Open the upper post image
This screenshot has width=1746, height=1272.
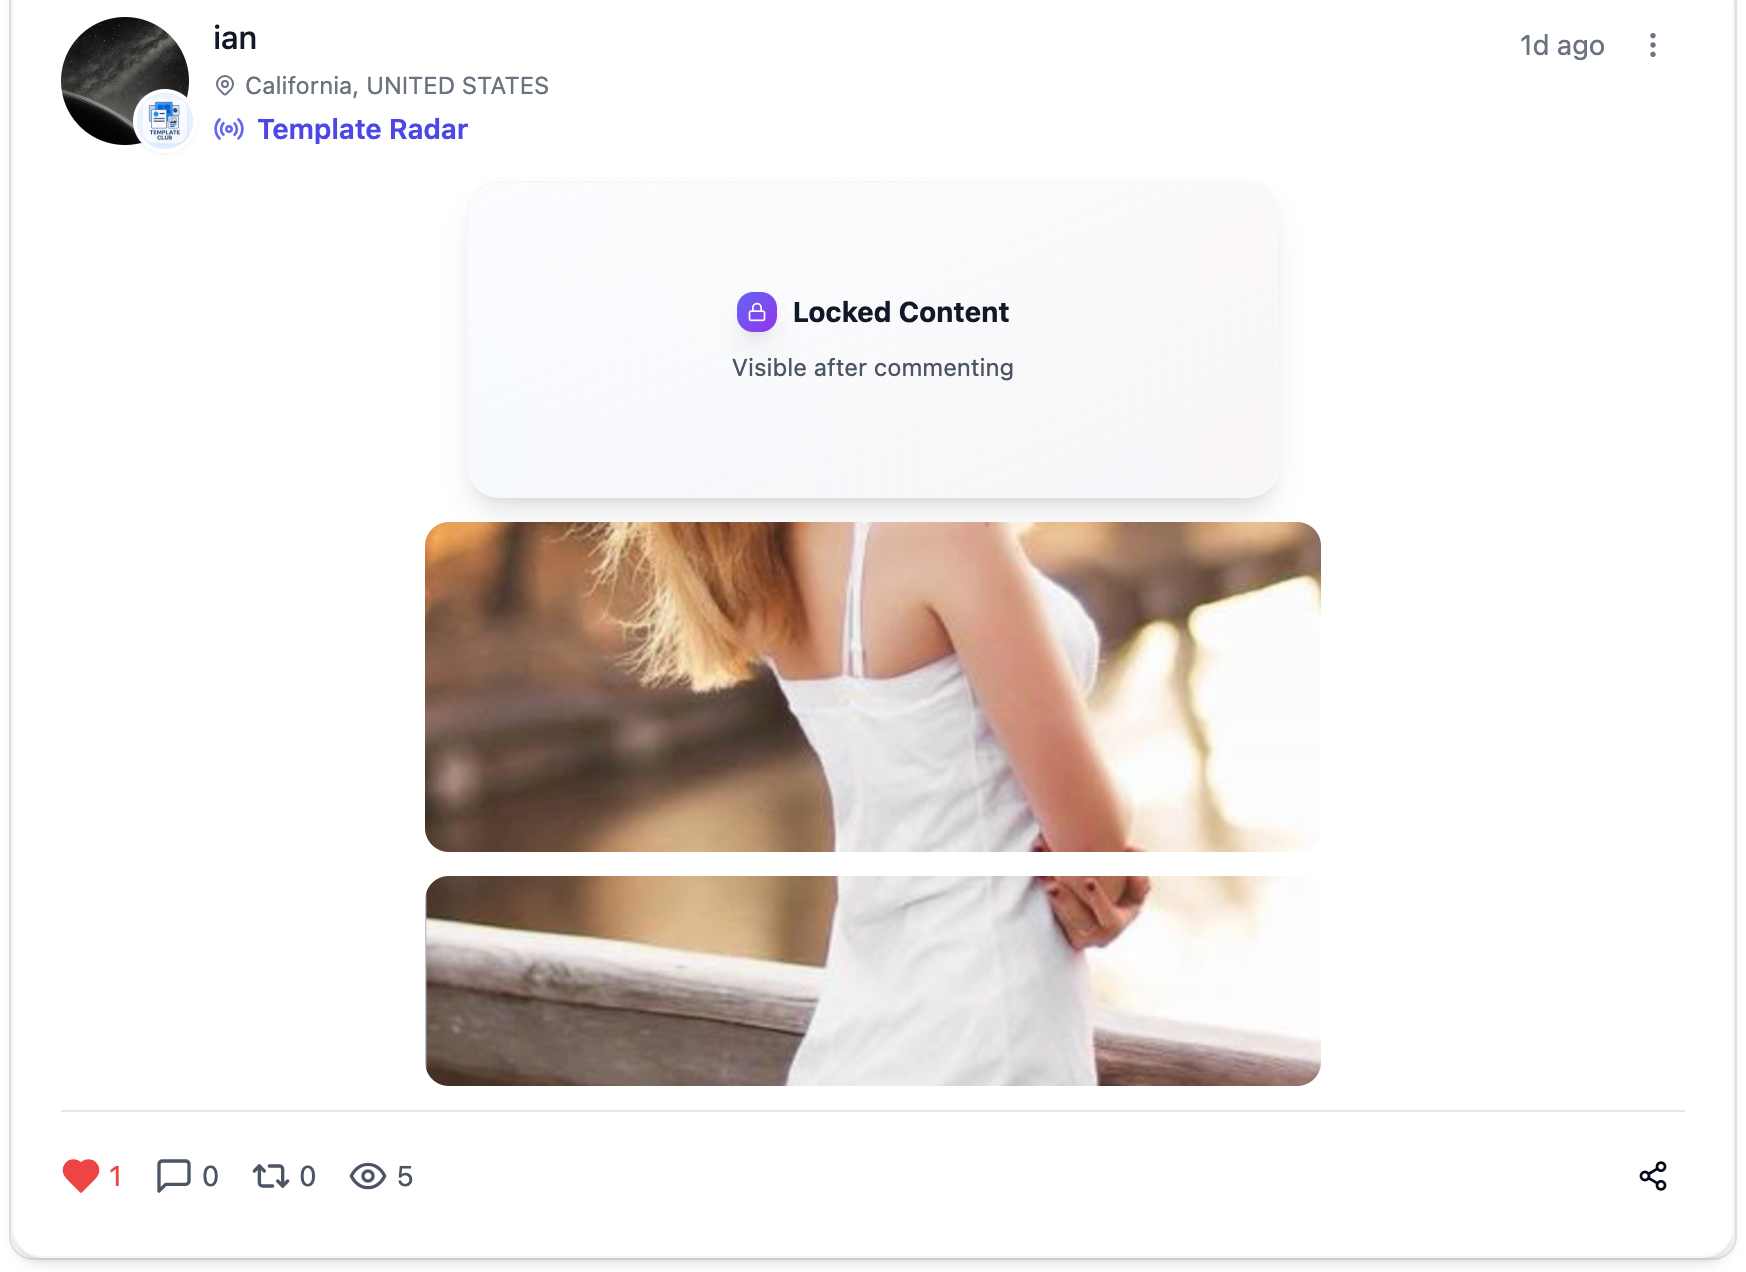point(873,687)
